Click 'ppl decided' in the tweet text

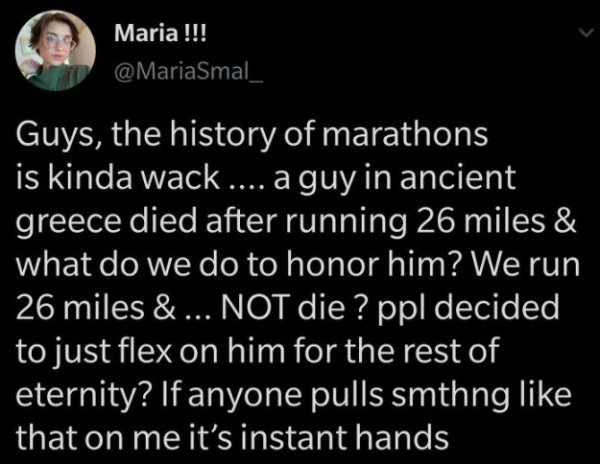pyautogui.click(x=468, y=309)
